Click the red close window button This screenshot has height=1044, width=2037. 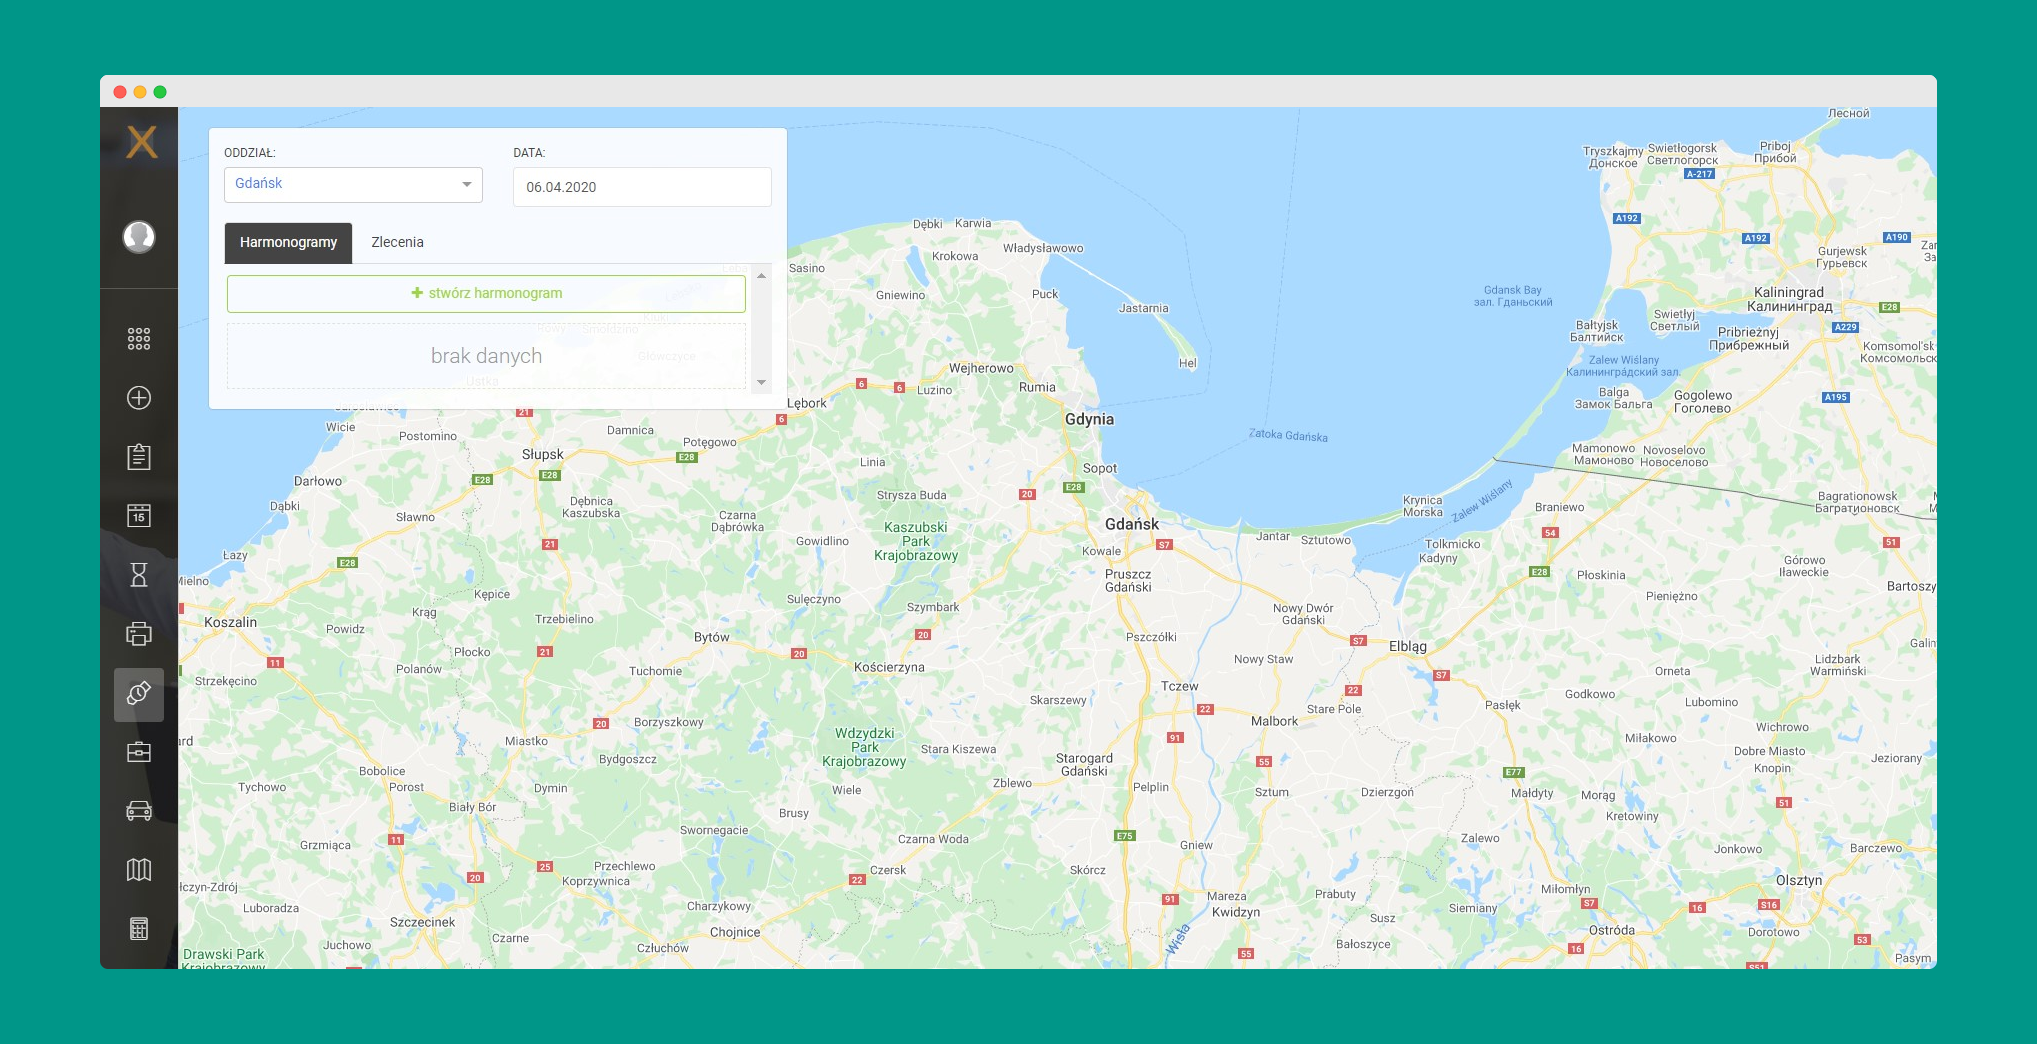(120, 92)
